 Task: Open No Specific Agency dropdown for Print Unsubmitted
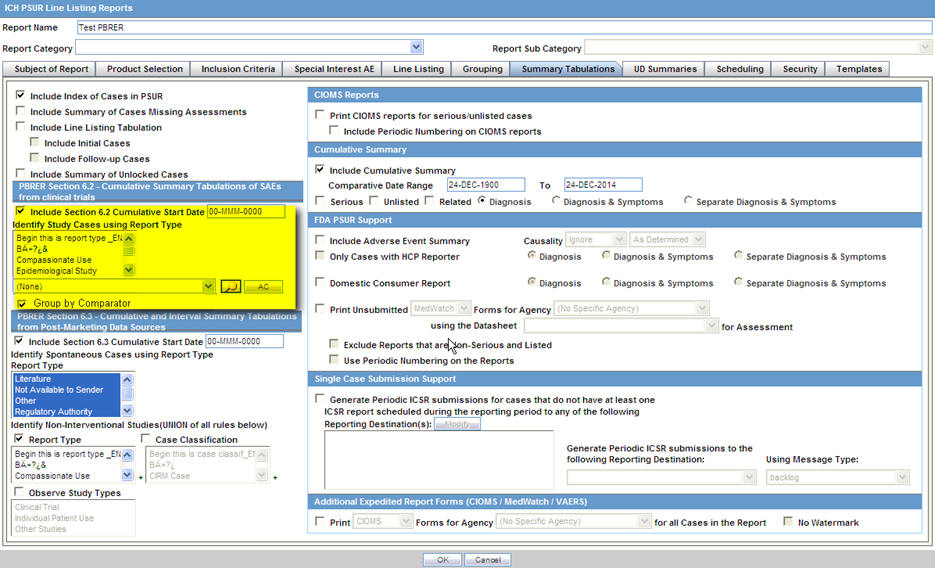702,308
